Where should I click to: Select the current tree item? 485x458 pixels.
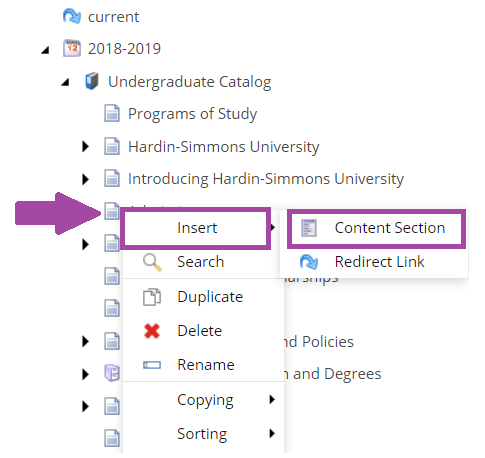click(x=113, y=17)
